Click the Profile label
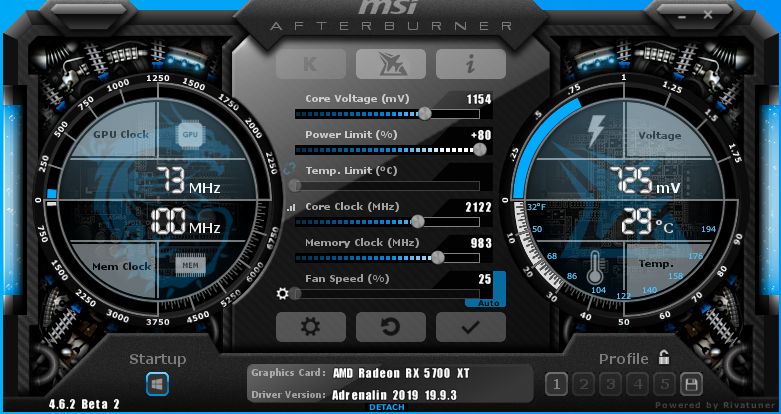Image resolution: width=781 pixels, height=414 pixels. 624,359
